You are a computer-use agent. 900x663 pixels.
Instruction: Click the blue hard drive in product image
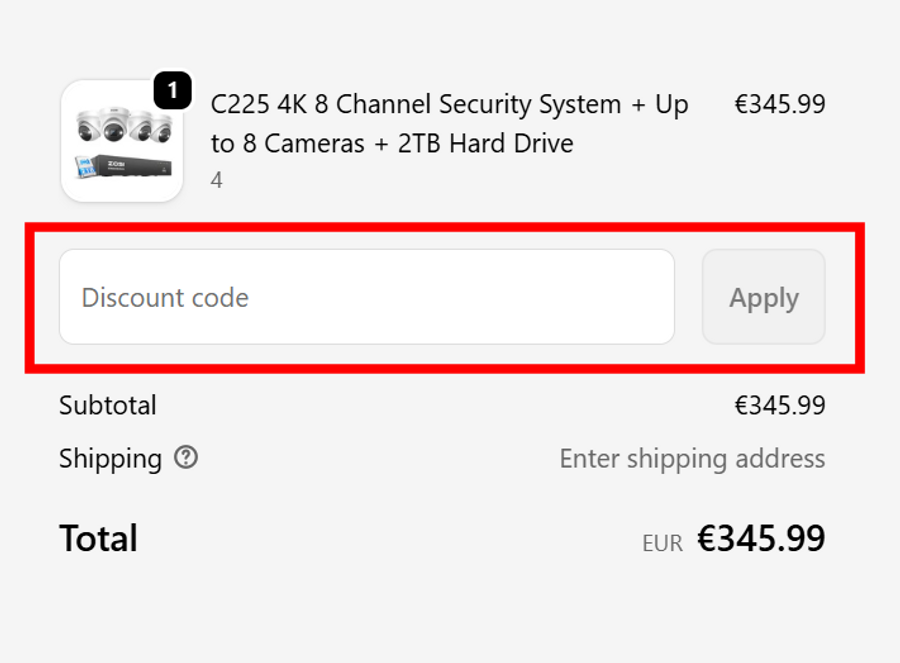coord(87,168)
